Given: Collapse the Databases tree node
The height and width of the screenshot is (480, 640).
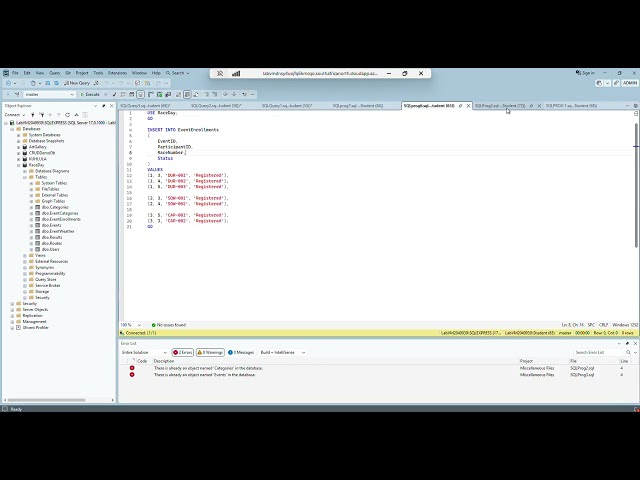Looking at the screenshot, I should click(12, 129).
